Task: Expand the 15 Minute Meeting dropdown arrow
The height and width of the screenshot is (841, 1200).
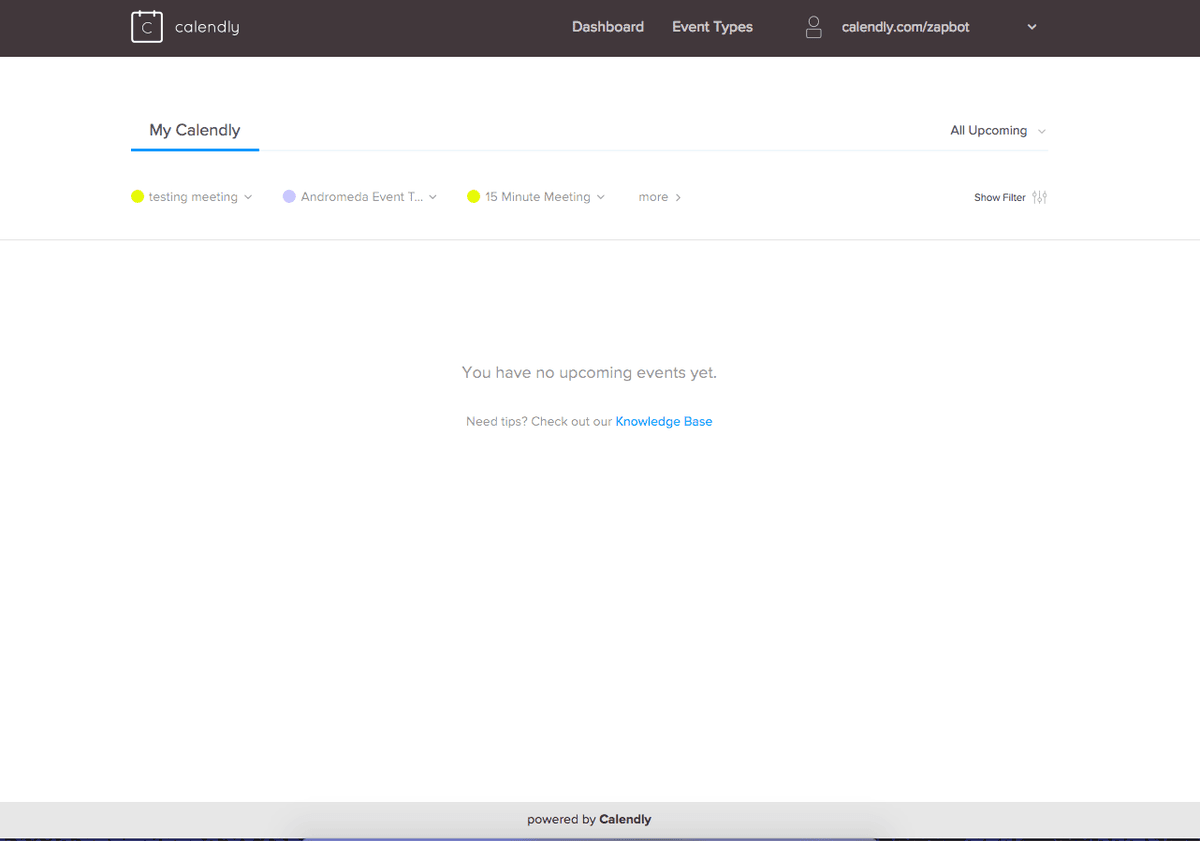Action: tap(601, 197)
